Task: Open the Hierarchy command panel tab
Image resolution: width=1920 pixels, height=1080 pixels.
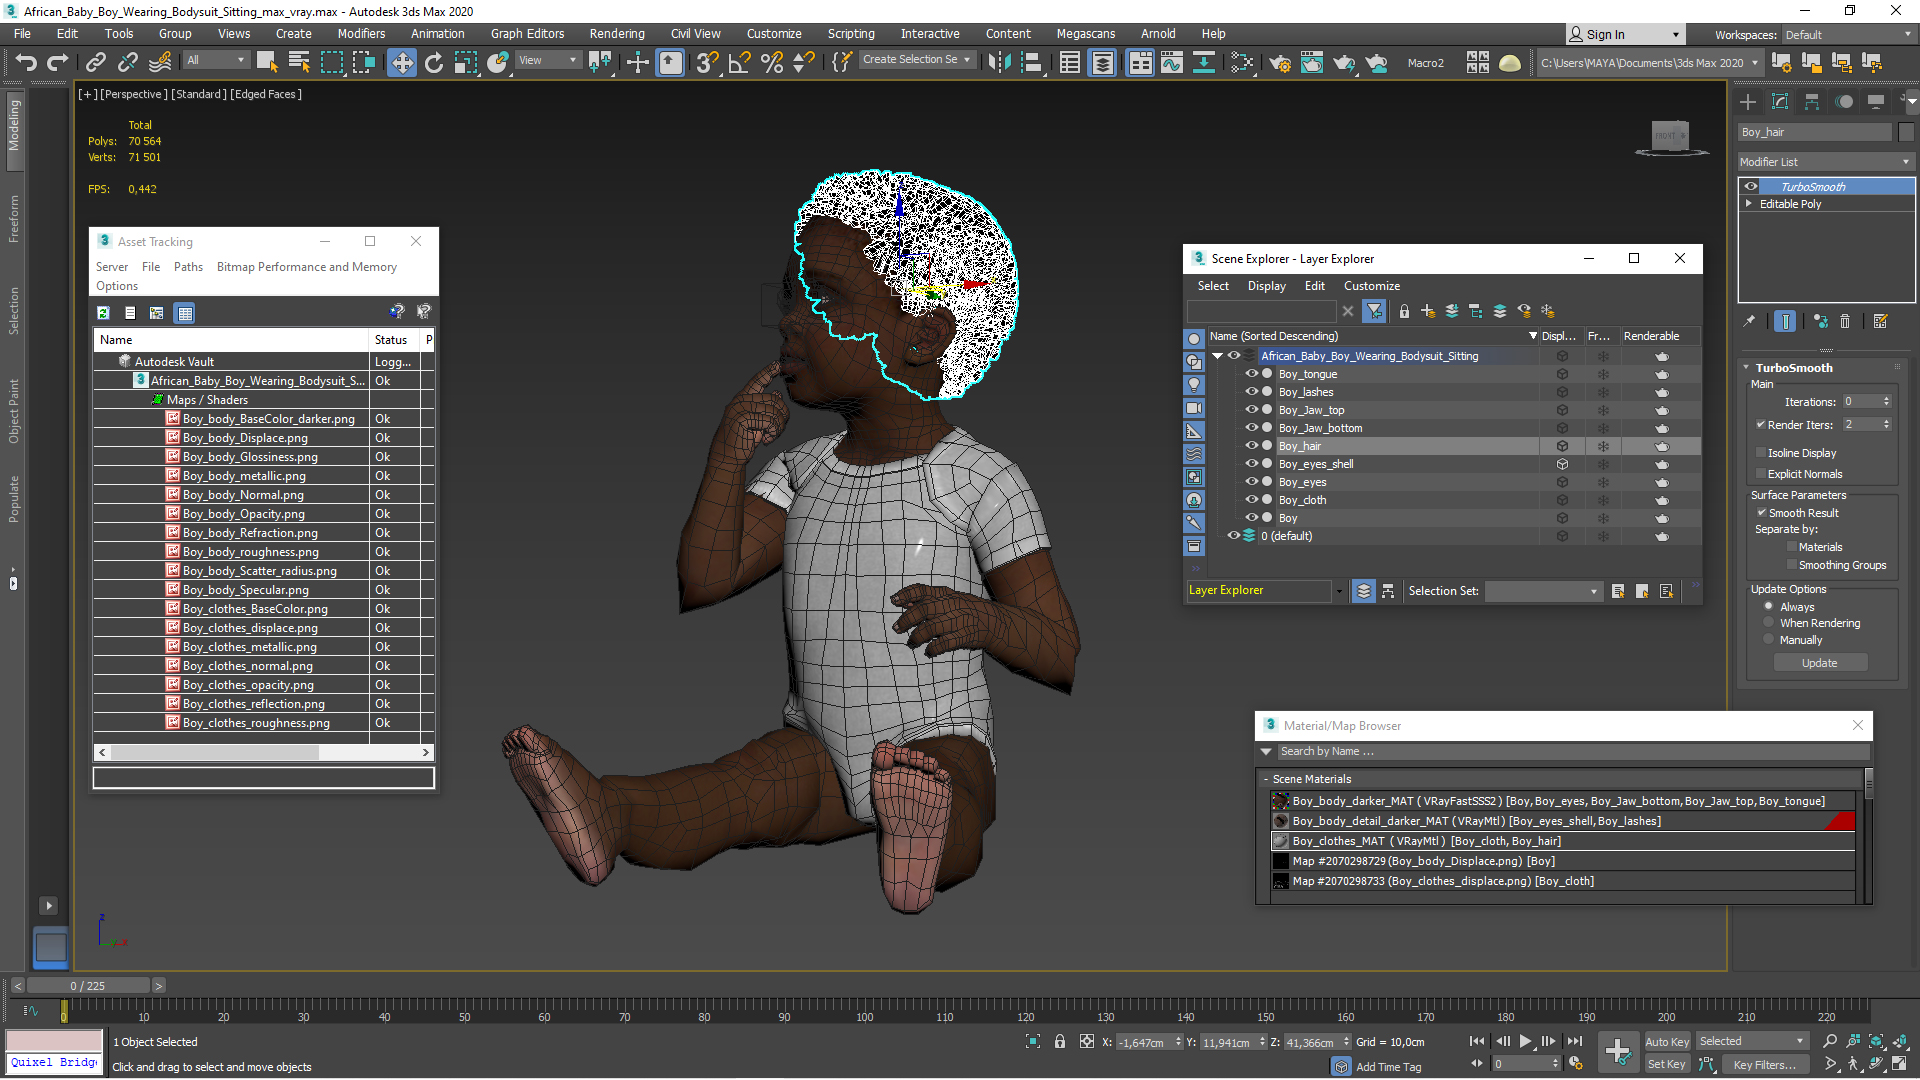Action: coord(1812,102)
